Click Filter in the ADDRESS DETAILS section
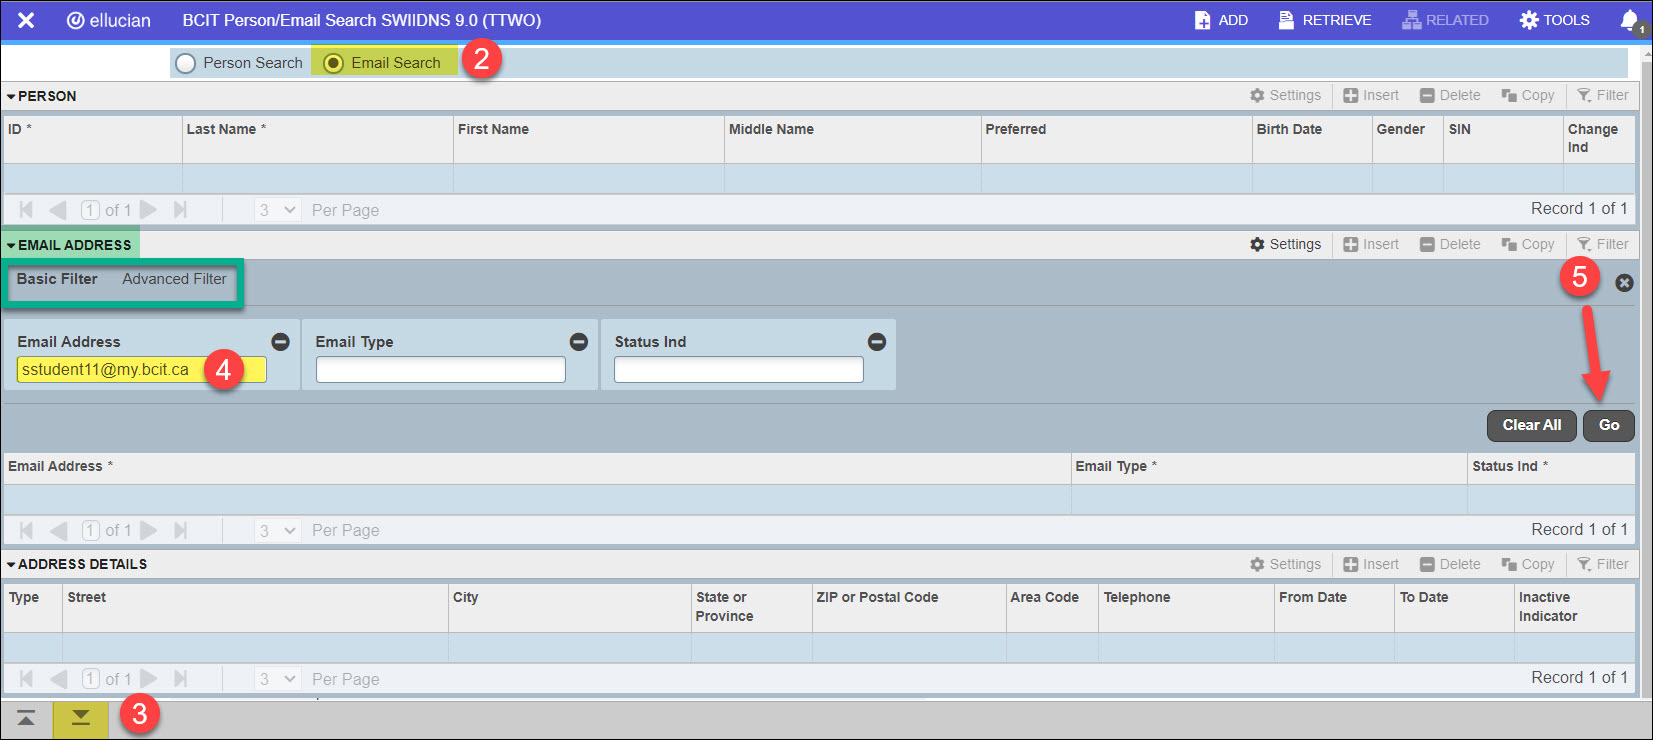 tap(1602, 564)
